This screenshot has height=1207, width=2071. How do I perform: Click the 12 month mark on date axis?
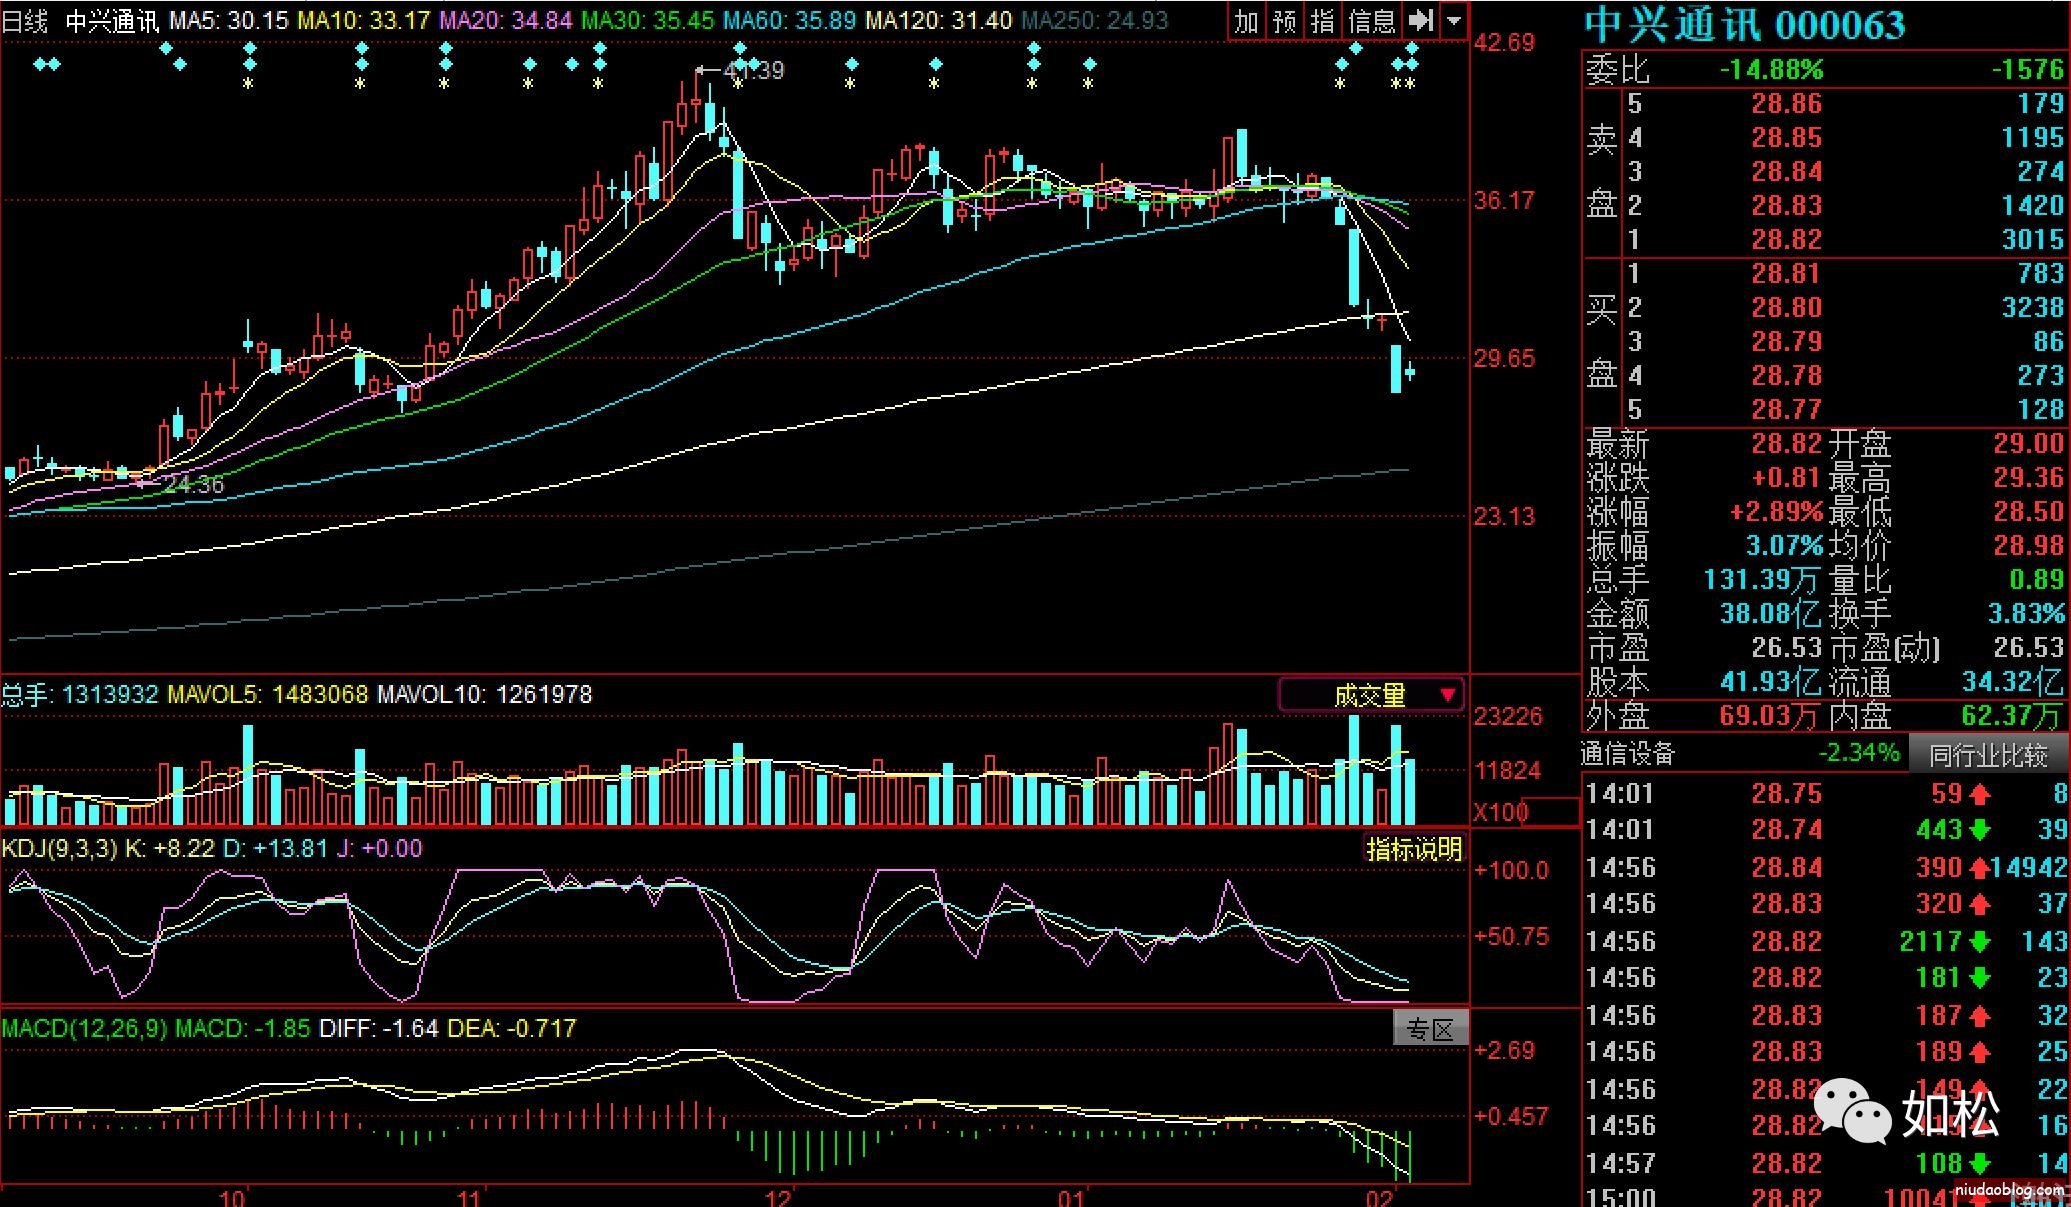(x=778, y=1197)
